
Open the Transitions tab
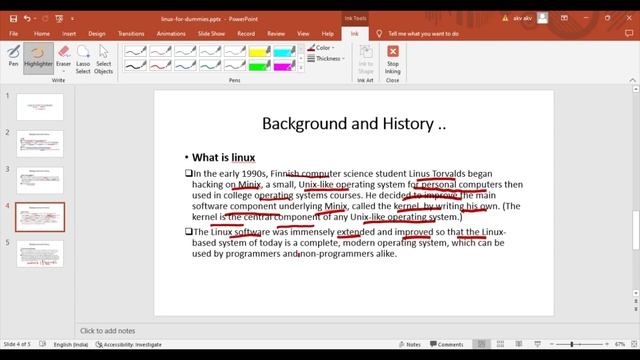[x=131, y=33]
